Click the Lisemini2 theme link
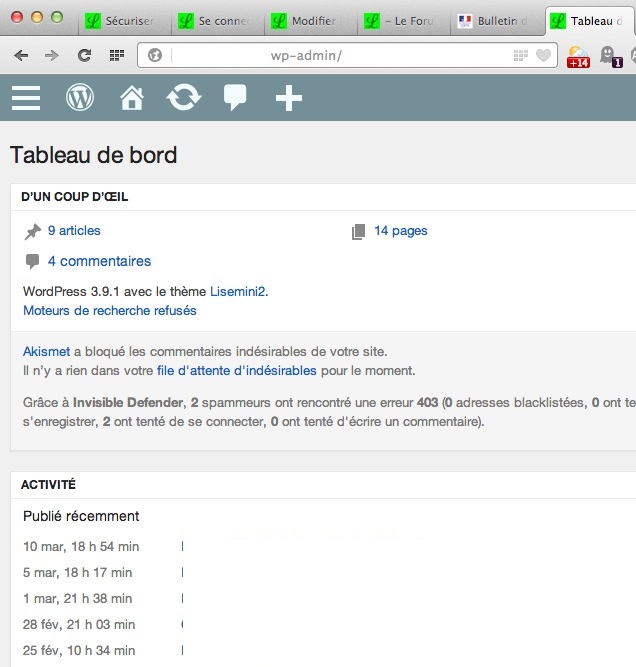The height and width of the screenshot is (667, 636). [237, 291]
